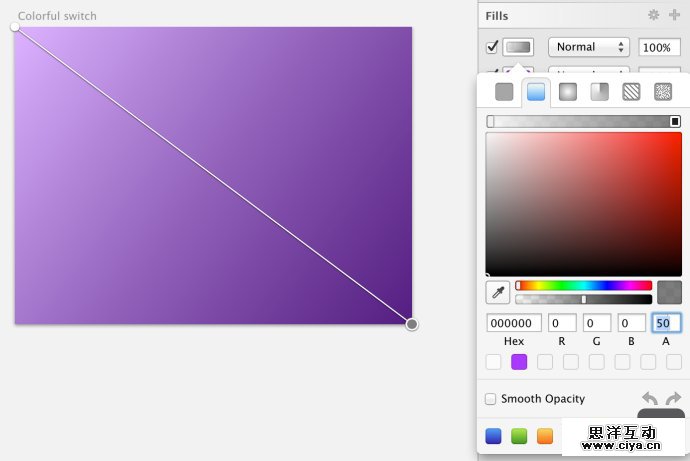The height and width of the screenshot is (461, 690).
Task: Rotate the gradient left with curved arrow
Action: click(x=650, y=399)
